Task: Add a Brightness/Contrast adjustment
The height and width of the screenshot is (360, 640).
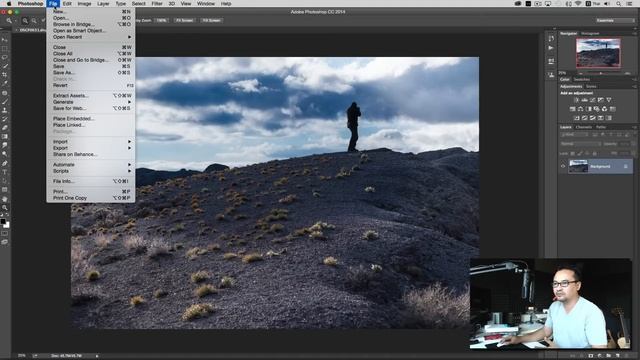Action: [x=576, y=100]
